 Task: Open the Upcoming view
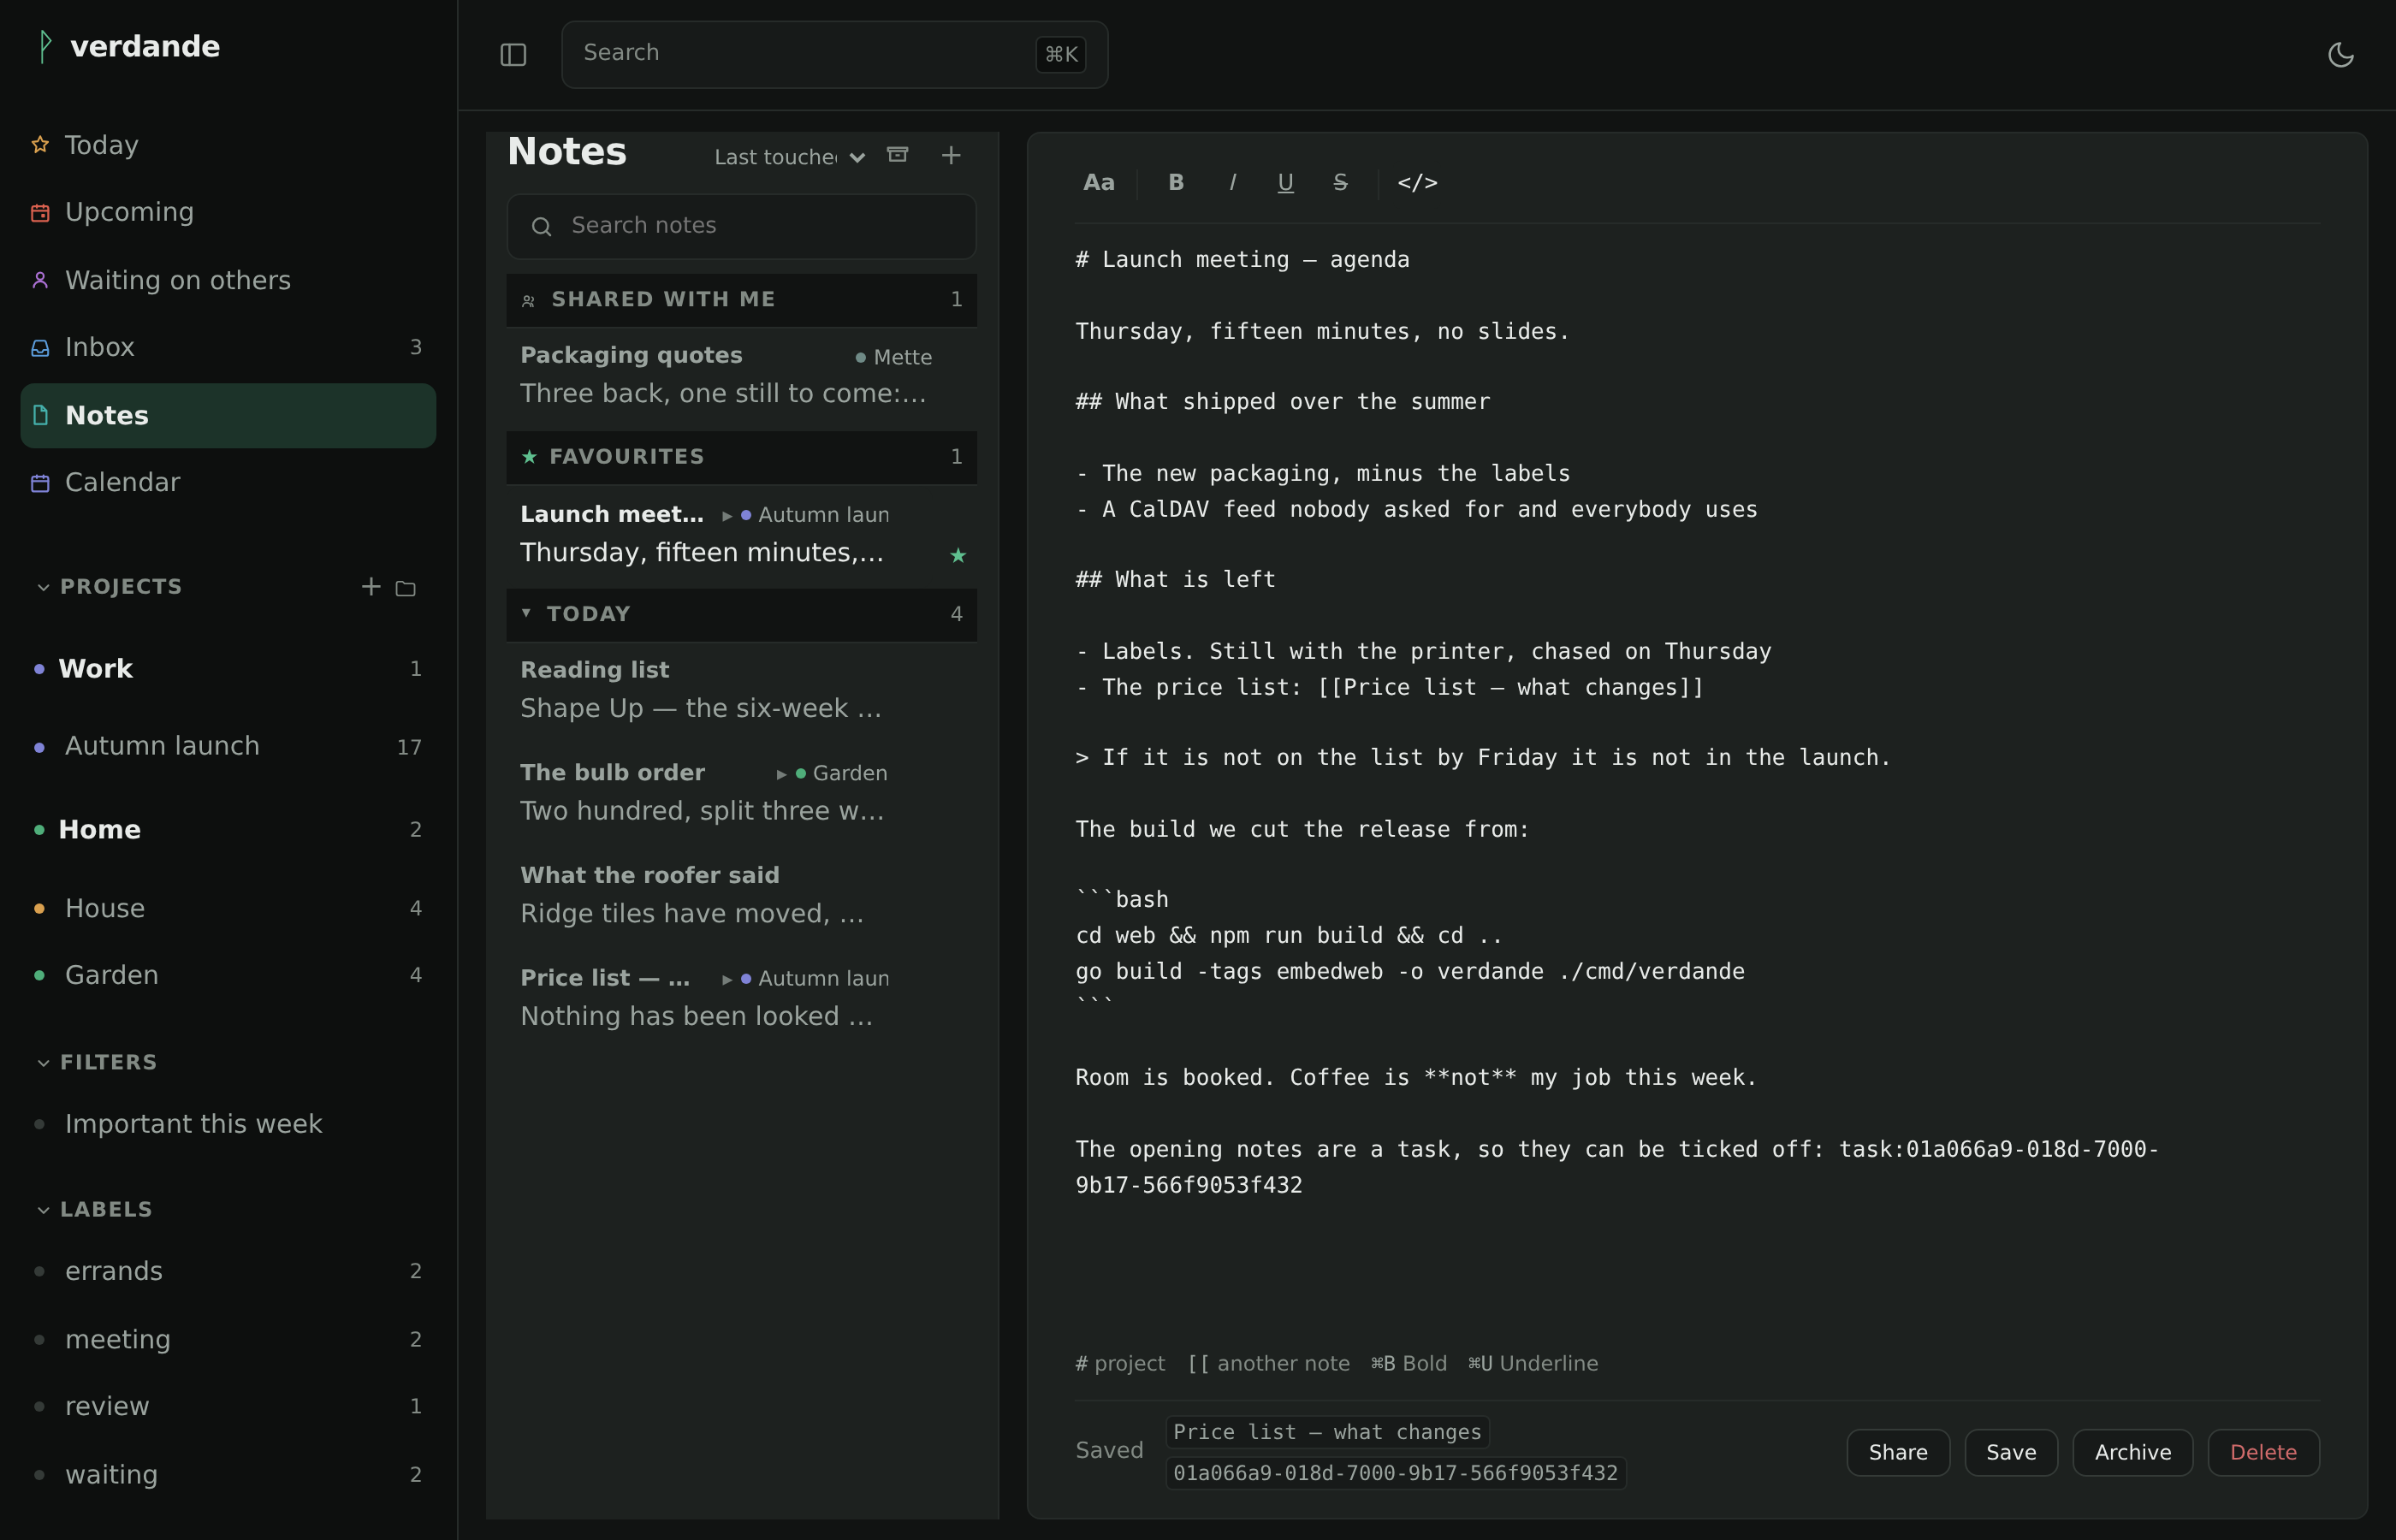(x=228, y=212)
